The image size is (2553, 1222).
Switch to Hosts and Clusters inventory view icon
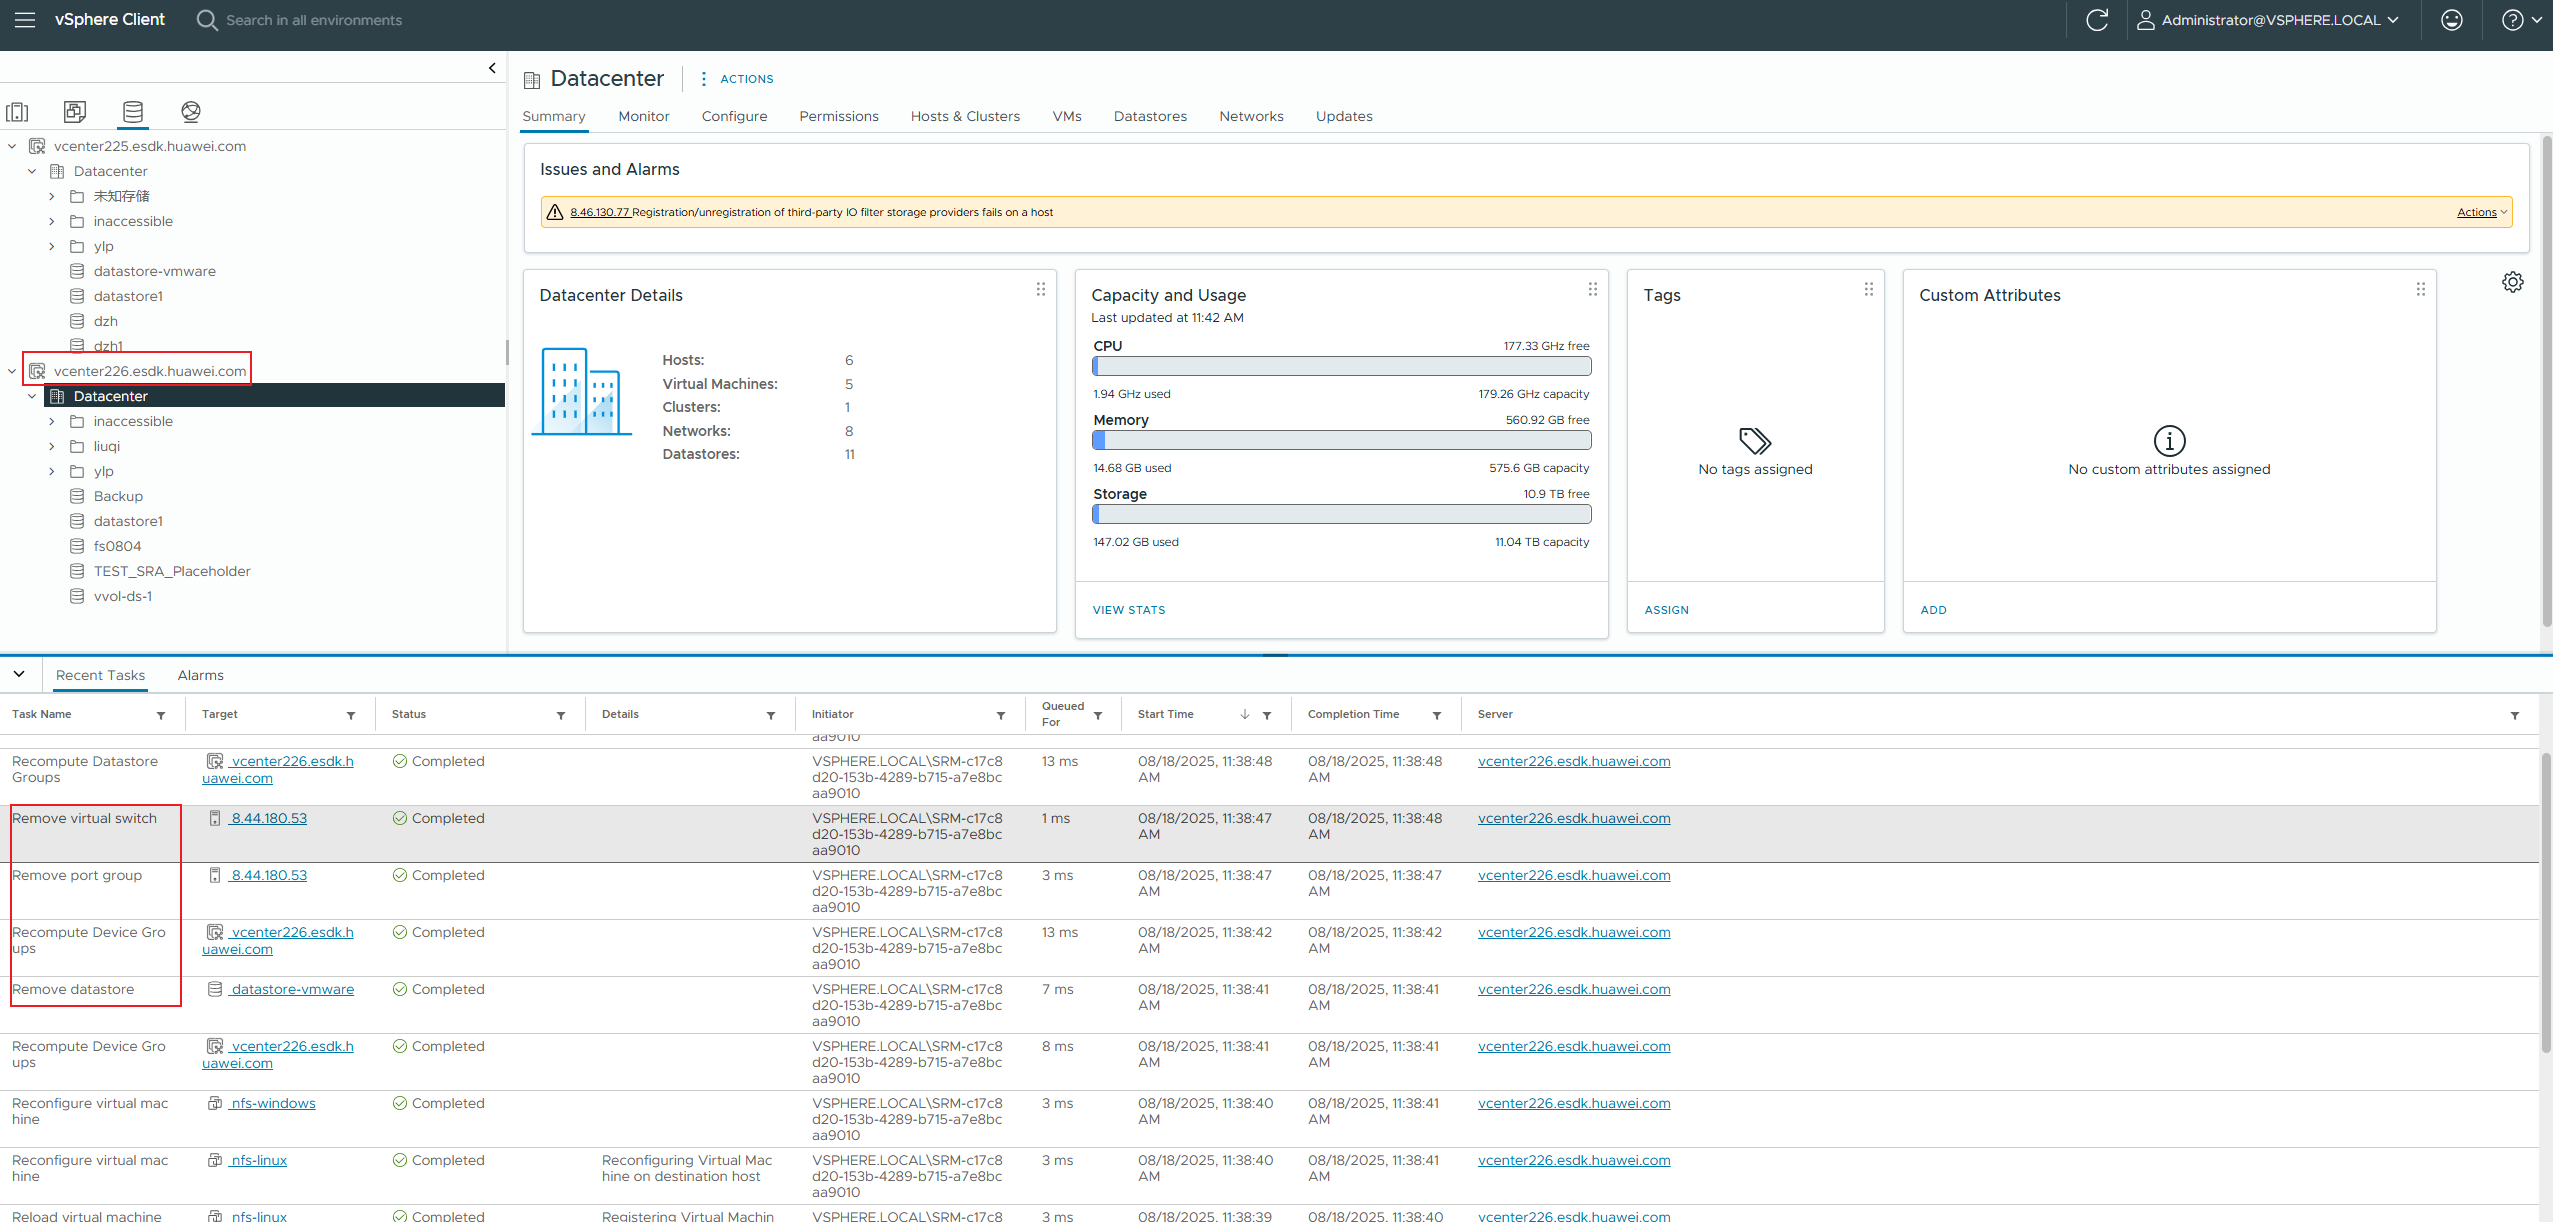pyautogui.click(x=18, y=112)
